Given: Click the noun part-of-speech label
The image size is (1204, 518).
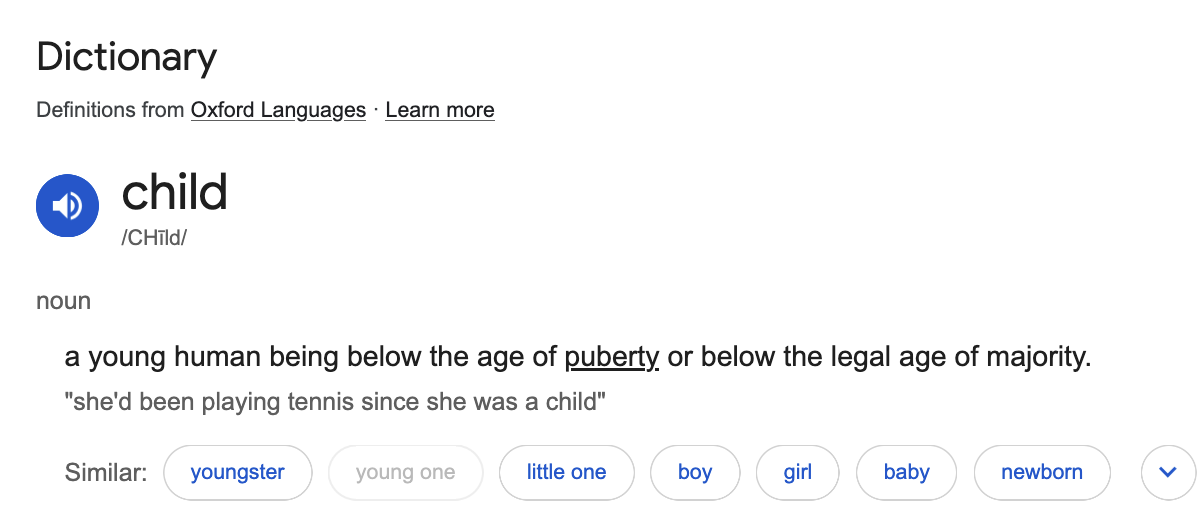Looking at the screenshot, I should (x=63, y=300).
